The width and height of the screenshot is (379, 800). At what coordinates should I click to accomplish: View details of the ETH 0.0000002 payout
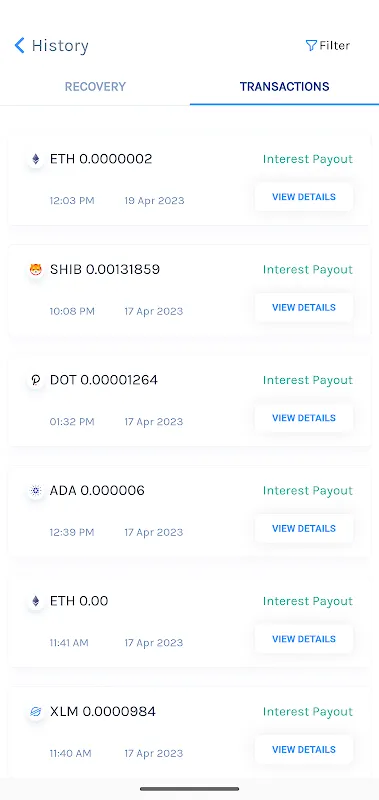(304, 197)
